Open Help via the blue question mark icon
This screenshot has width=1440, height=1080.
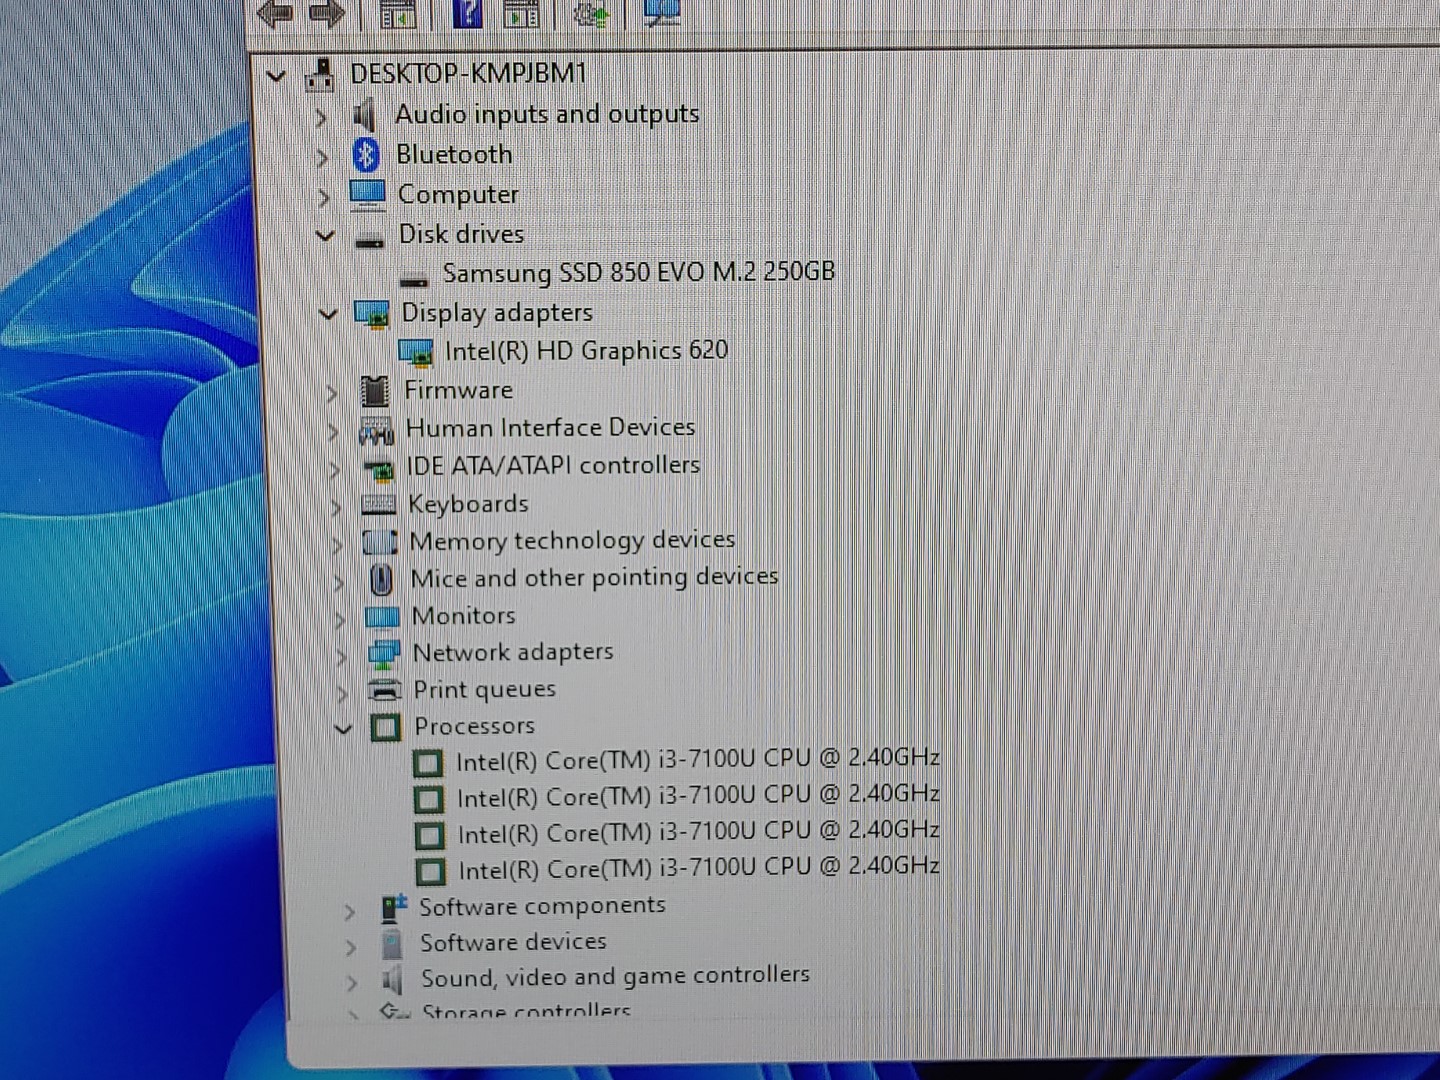(x=467, y=13)
